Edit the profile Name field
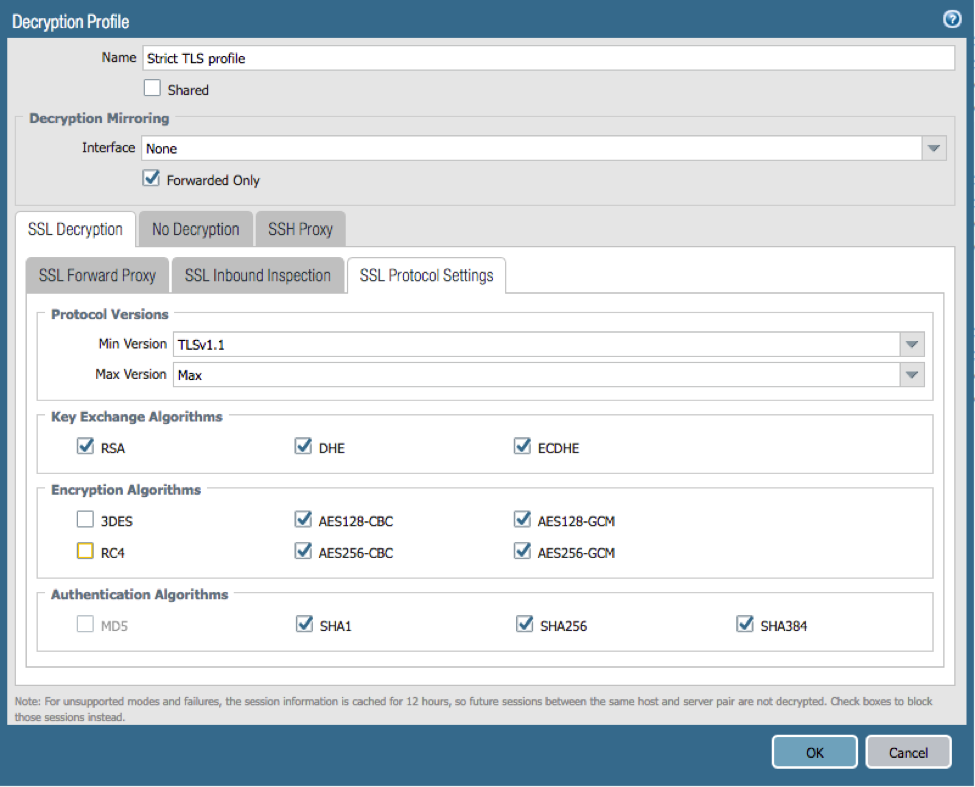 pos(548,58)
